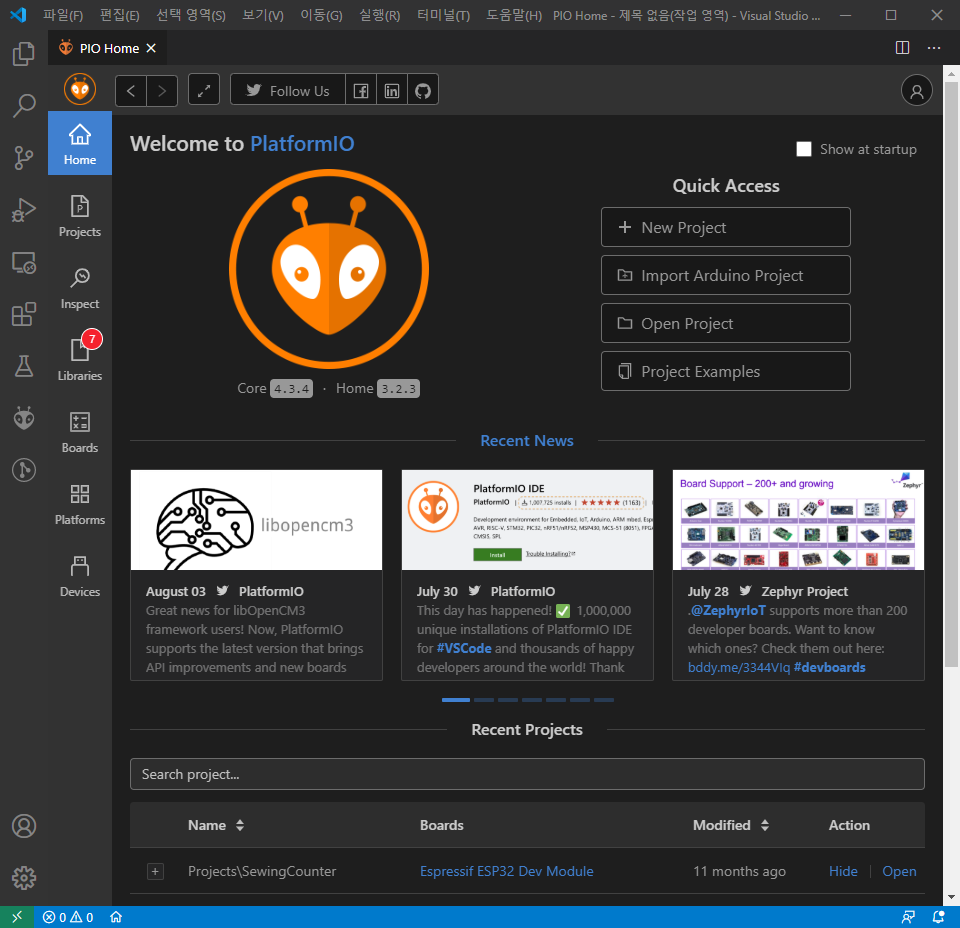Open remote window from status bar

coord(17,916)
